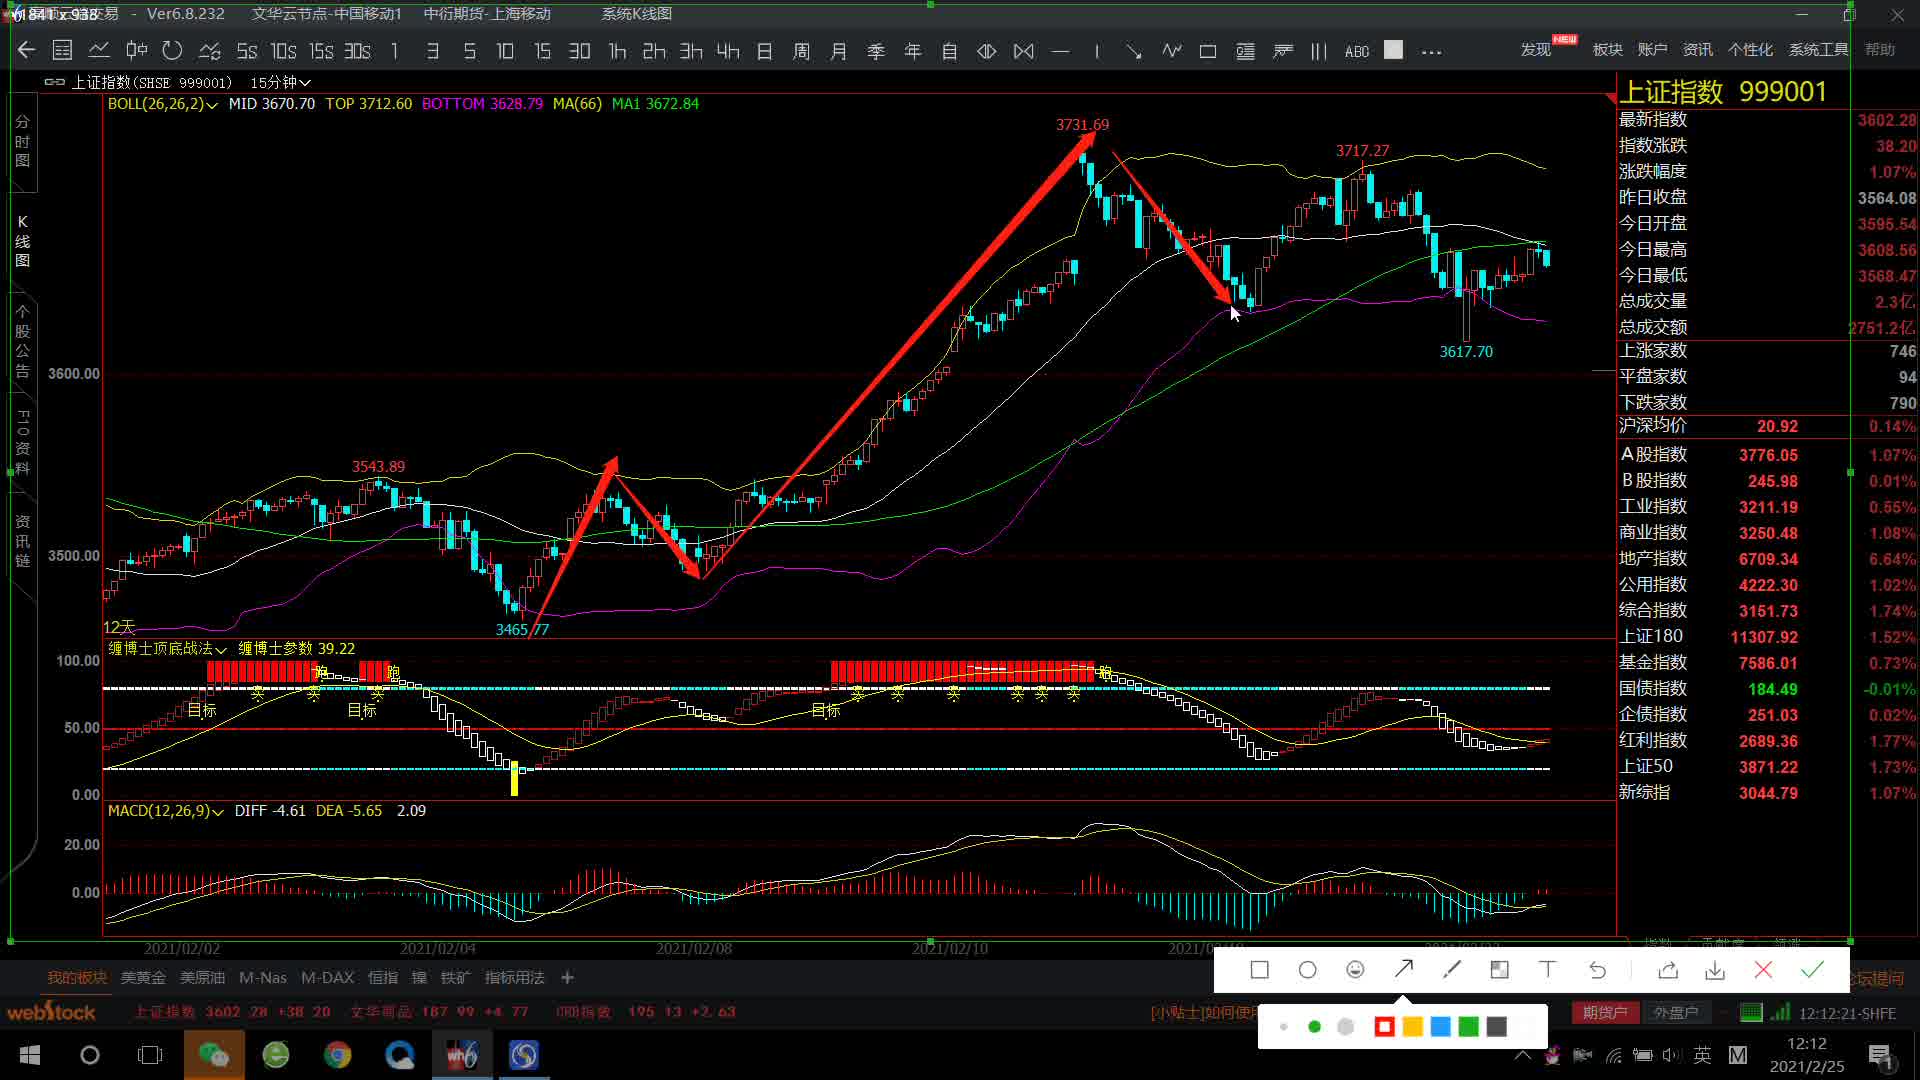Click the 期货户 account button
The width and height of the screenshot is (1920, 1080).
(1605, 1012)
